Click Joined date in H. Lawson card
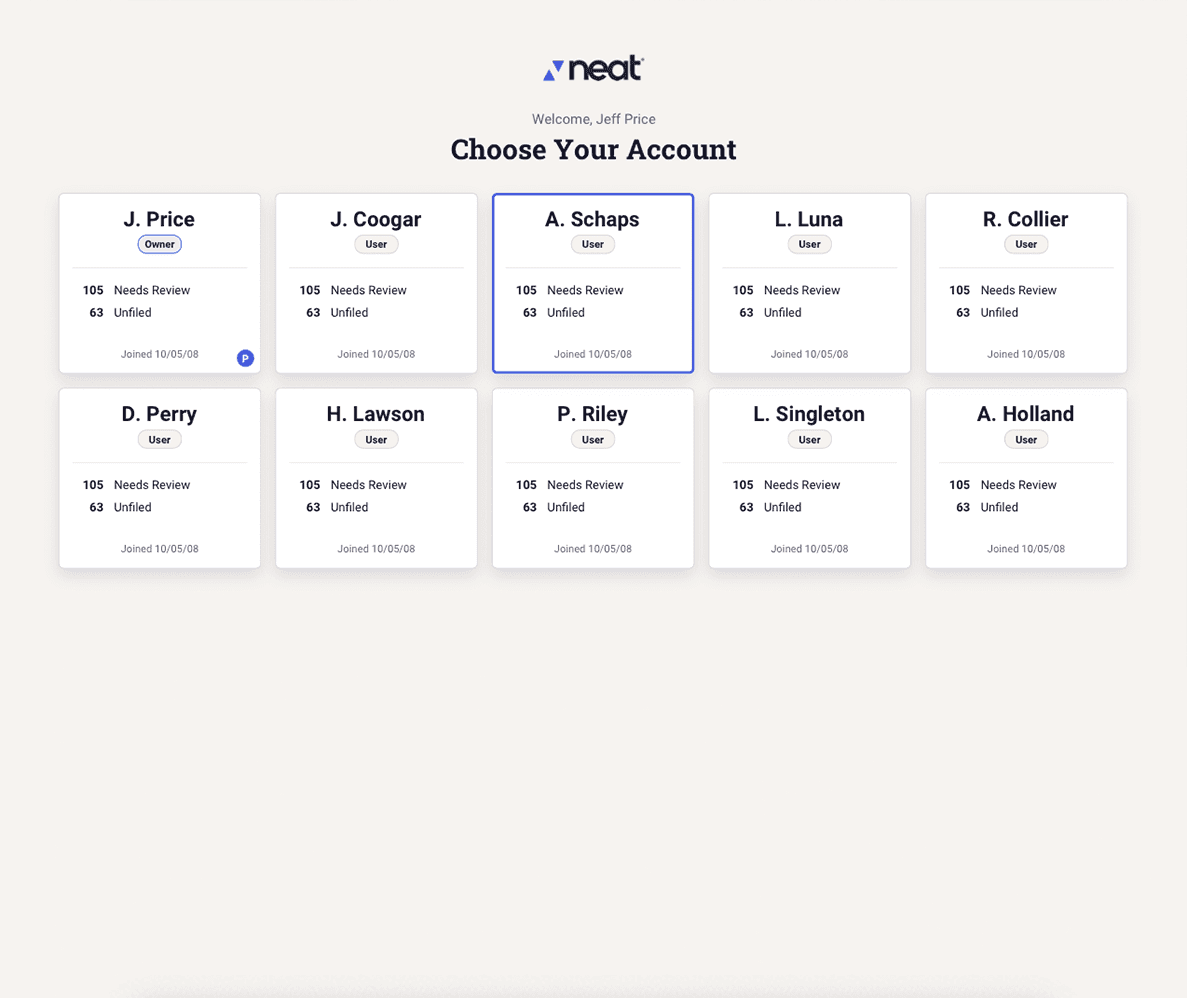Viewport: 1187px width, 998px height. tap(376, 549)
